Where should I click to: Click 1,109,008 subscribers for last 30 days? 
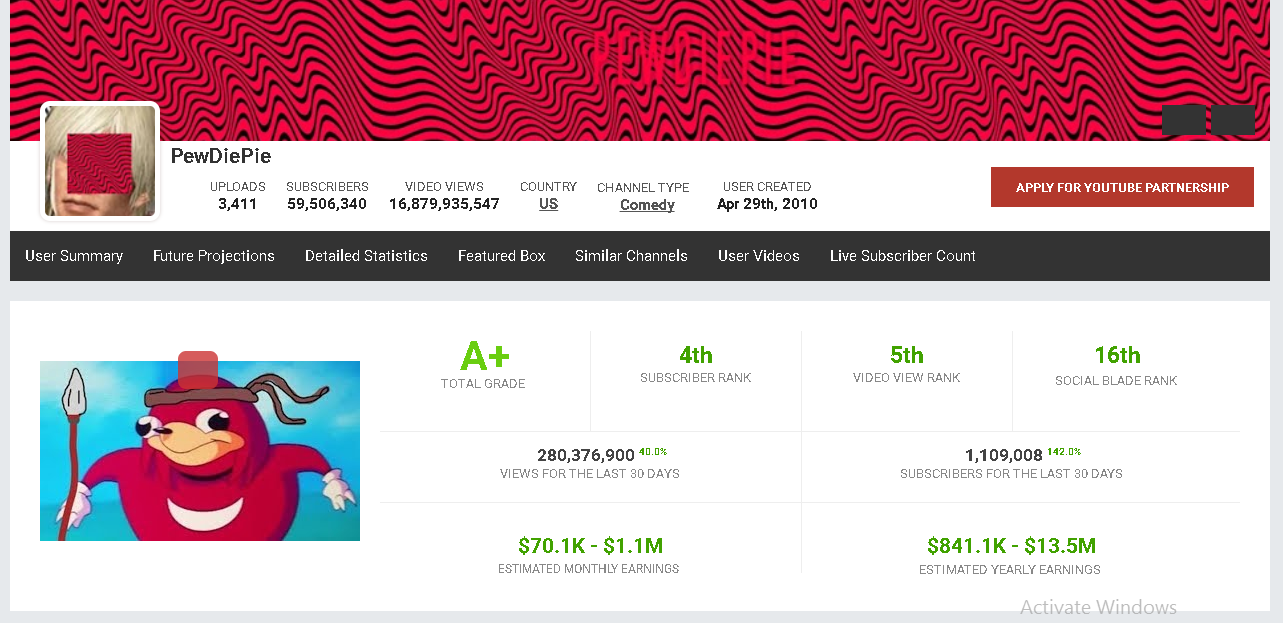coord(1004,455)
